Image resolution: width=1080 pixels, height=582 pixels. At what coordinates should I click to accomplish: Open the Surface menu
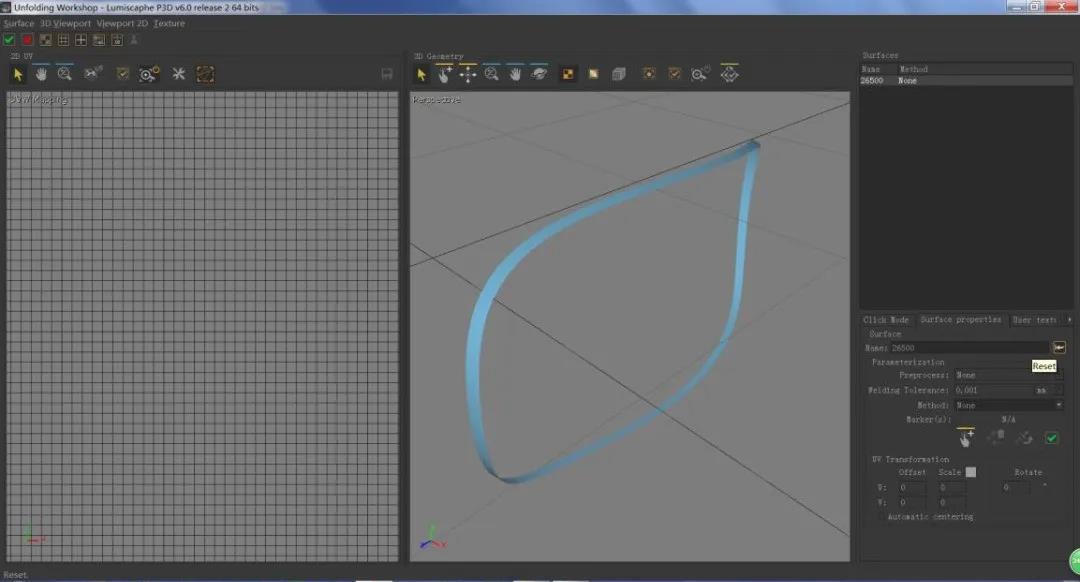coord(18,23)
